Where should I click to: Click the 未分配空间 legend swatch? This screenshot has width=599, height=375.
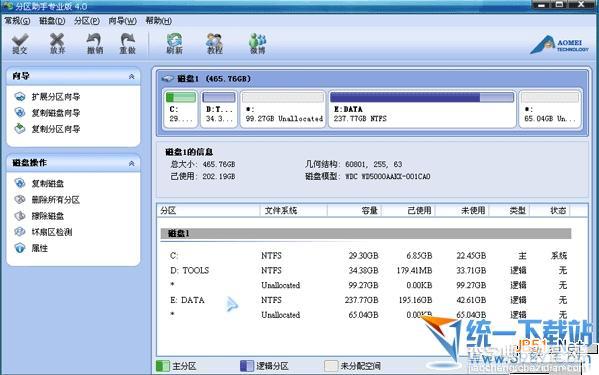pyautogui.click(x=331, y=366)
